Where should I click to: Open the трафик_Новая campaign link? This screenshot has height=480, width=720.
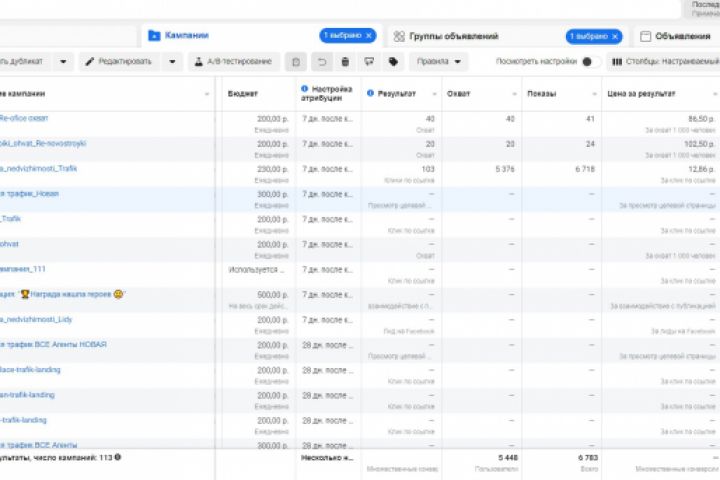(x=29, y=194)
